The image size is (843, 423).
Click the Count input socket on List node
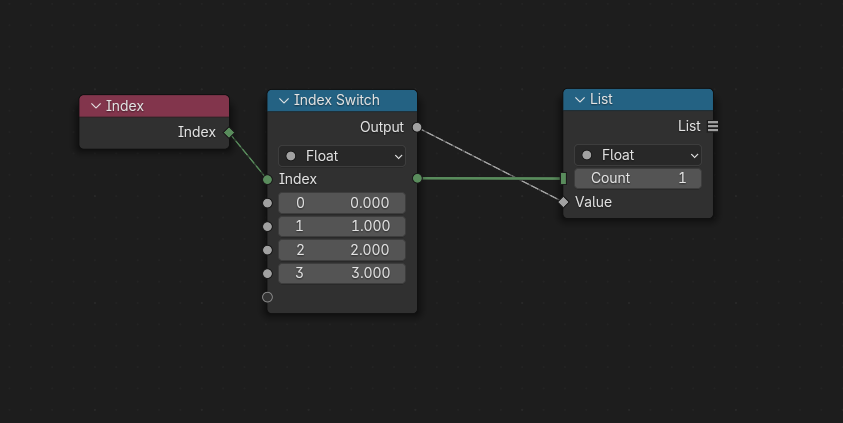[563, 178]
